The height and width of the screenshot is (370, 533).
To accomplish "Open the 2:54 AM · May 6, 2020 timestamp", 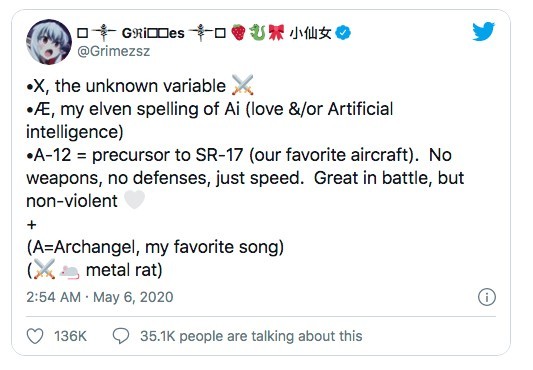I will point(100,297).
